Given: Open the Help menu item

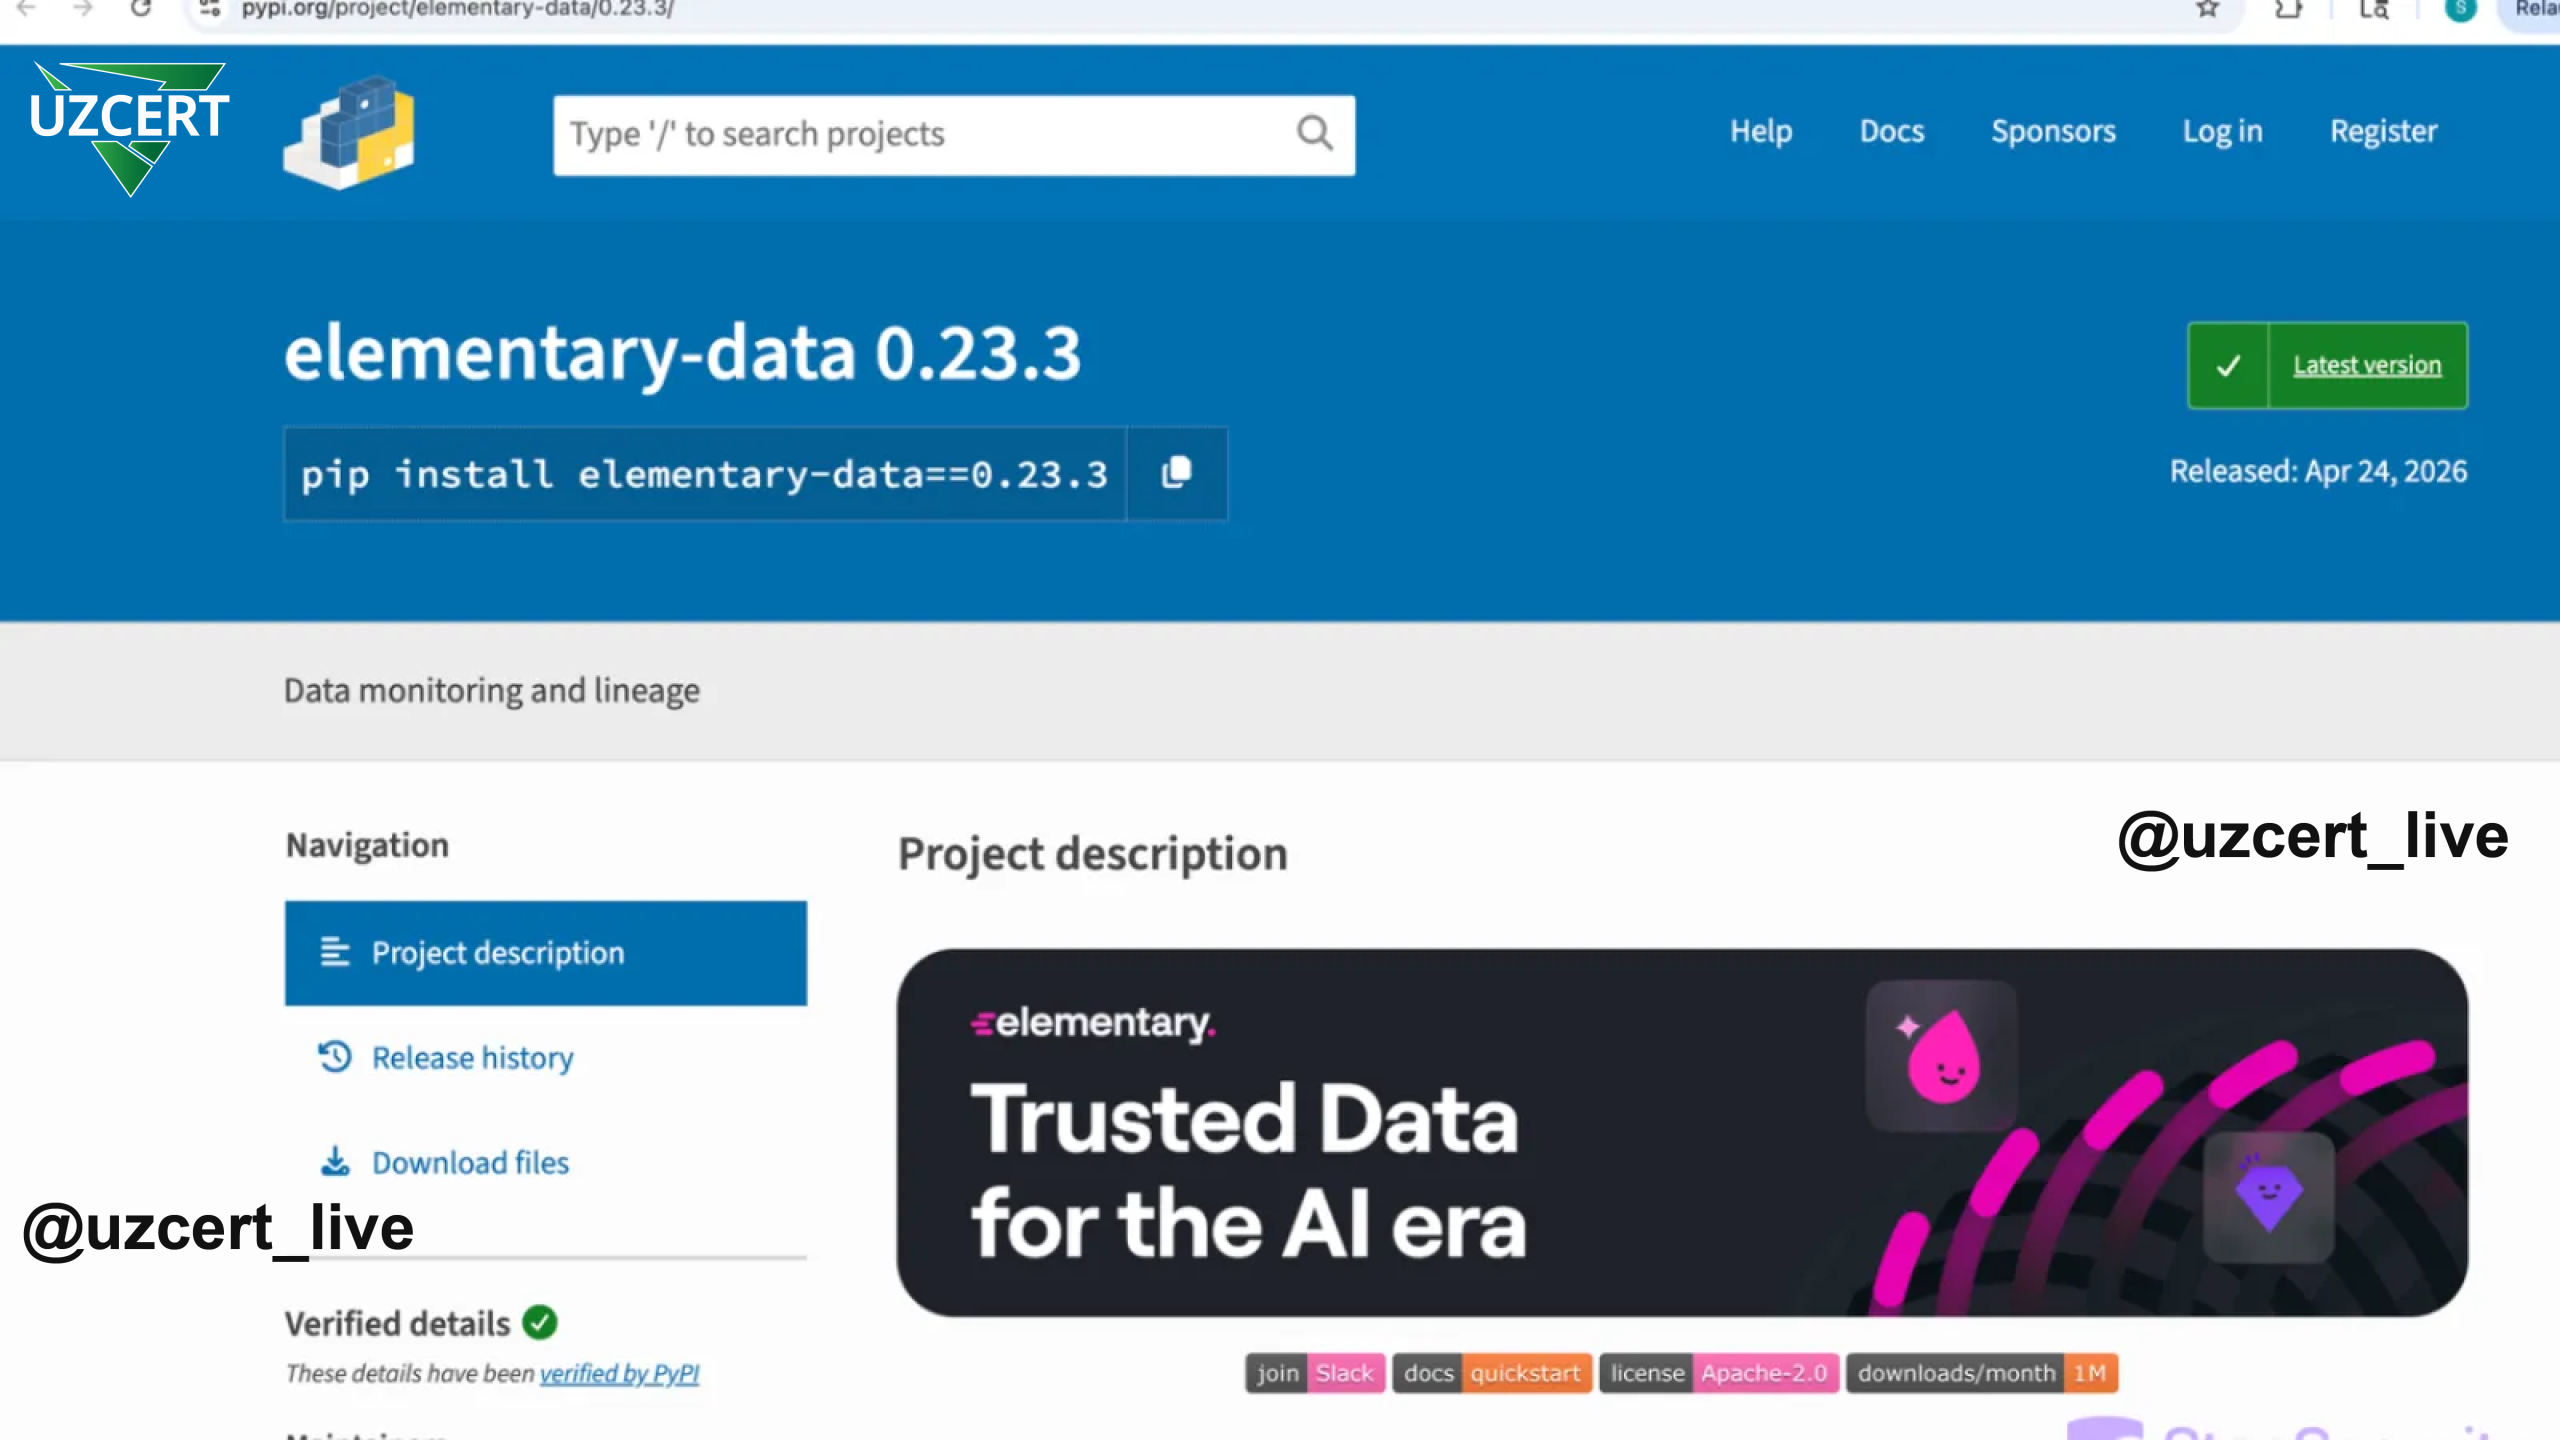Looking at the screenshot, I should point(1761,131).
